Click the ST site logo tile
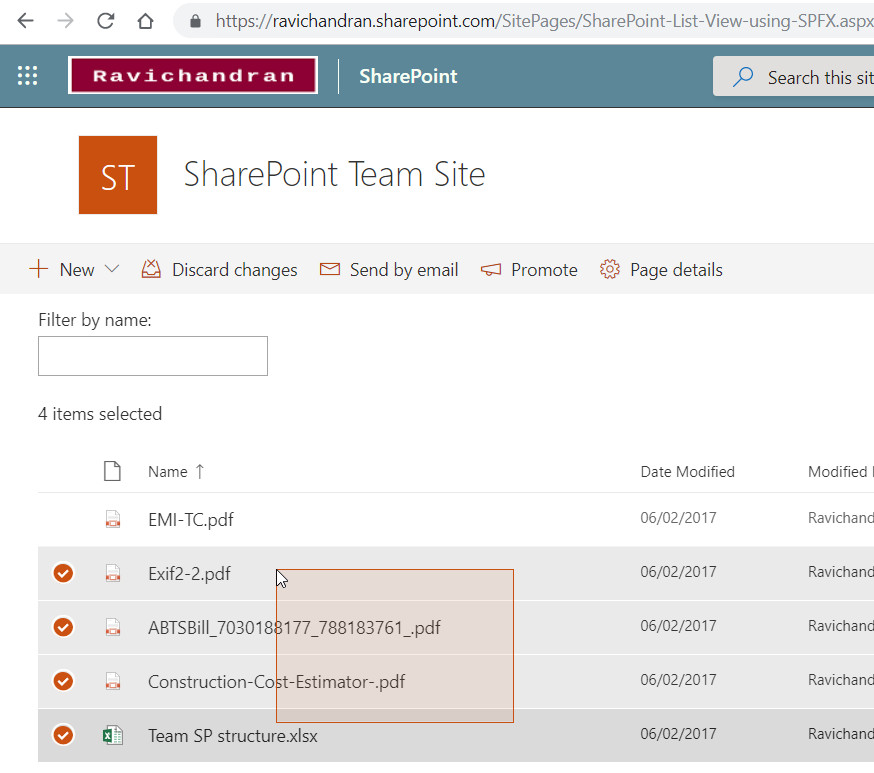 118,175
